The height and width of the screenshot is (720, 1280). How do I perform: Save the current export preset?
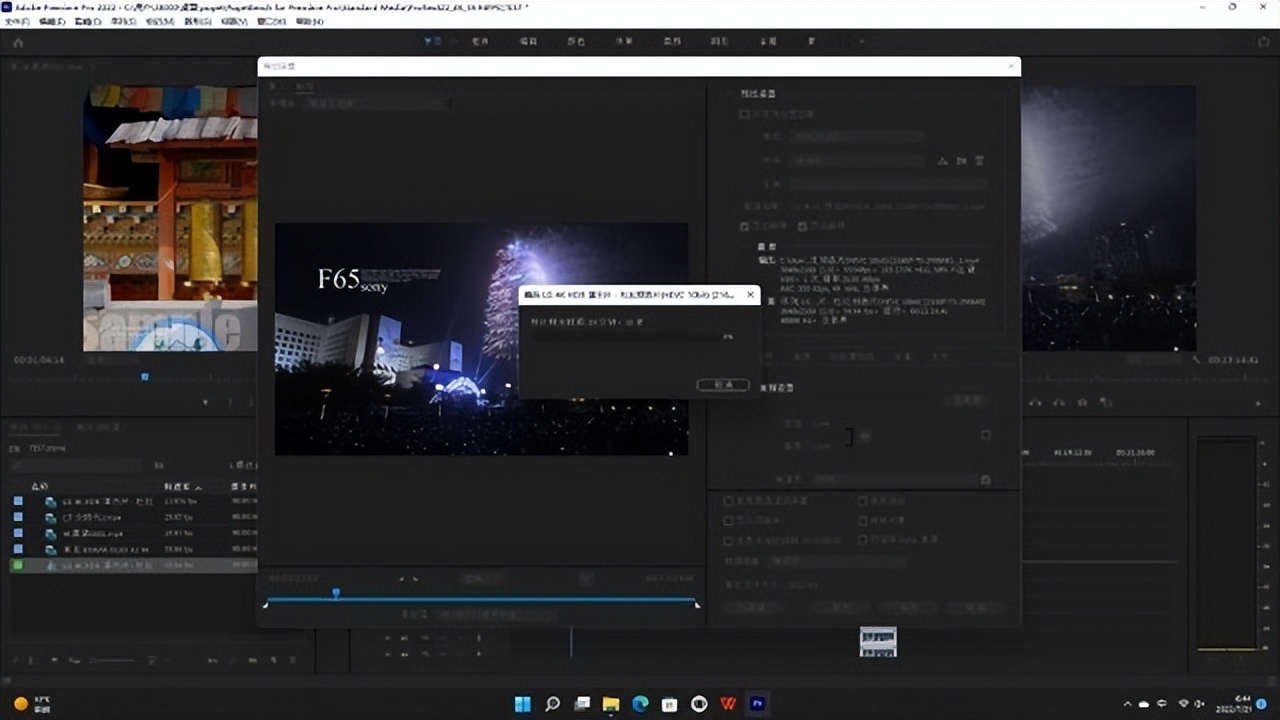(x=942, y=161)
